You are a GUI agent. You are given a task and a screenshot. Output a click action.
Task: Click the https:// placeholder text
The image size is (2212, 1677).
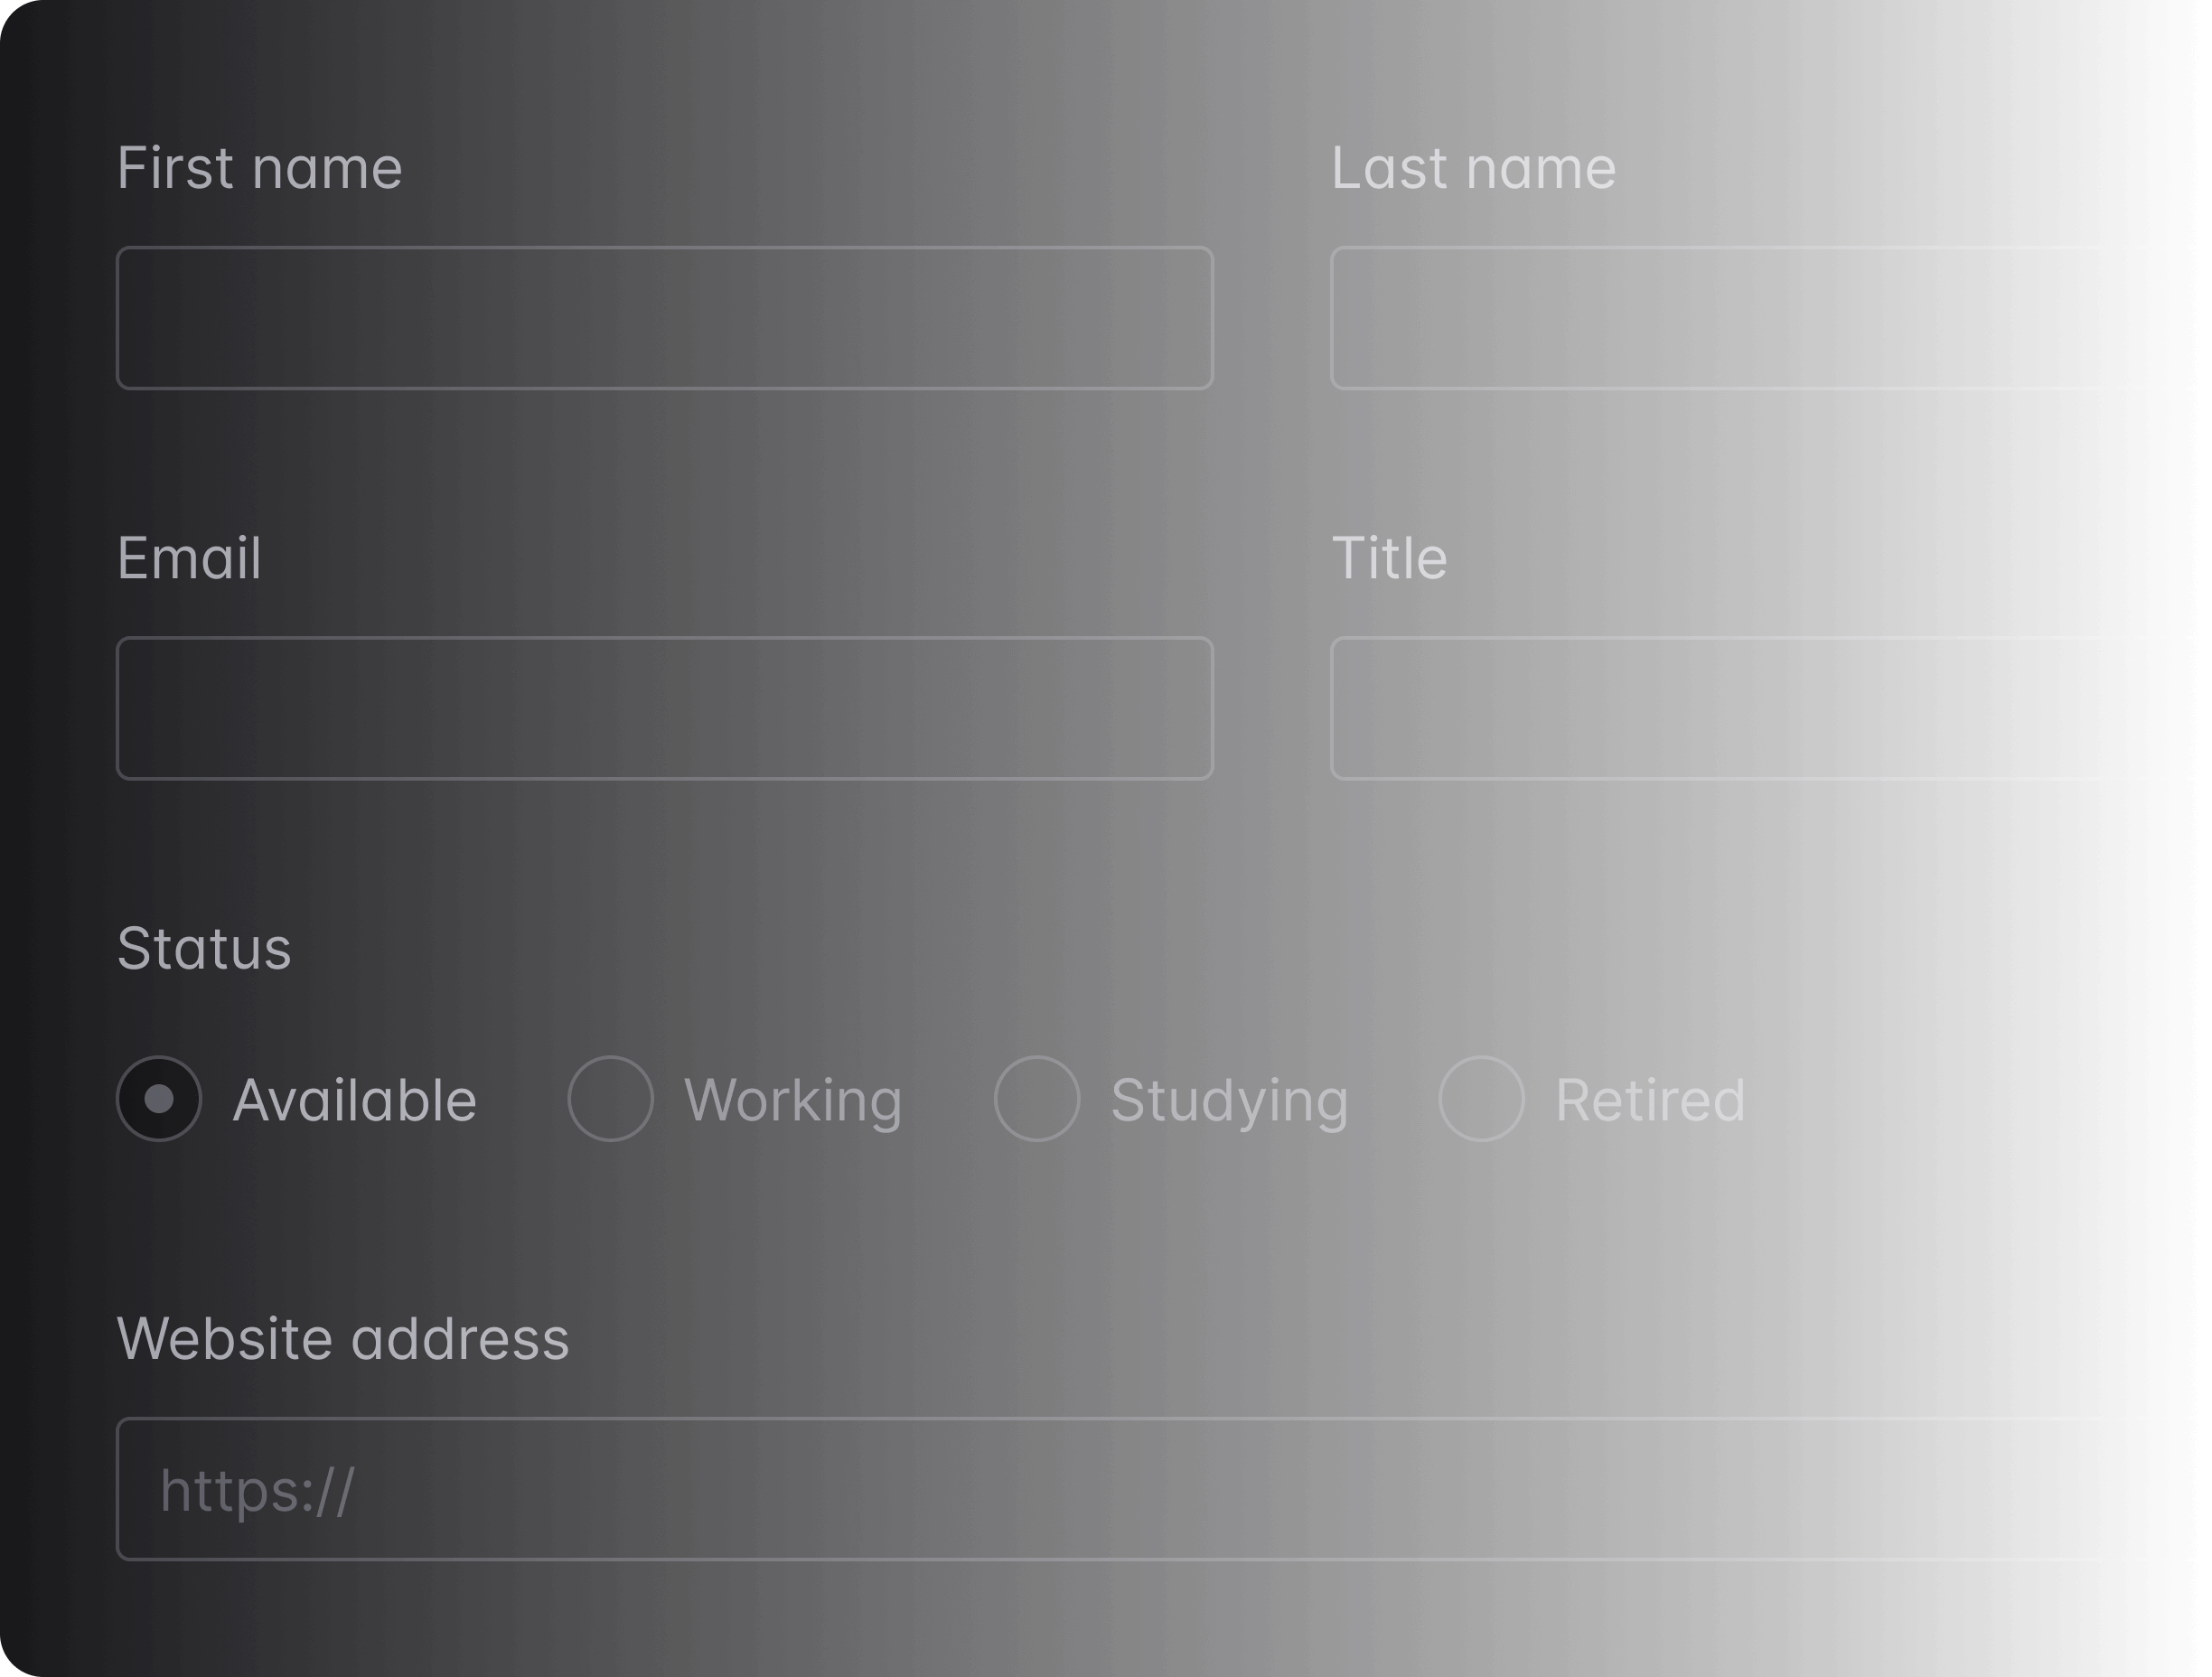pyautogui.click(x=258, y=1490)
